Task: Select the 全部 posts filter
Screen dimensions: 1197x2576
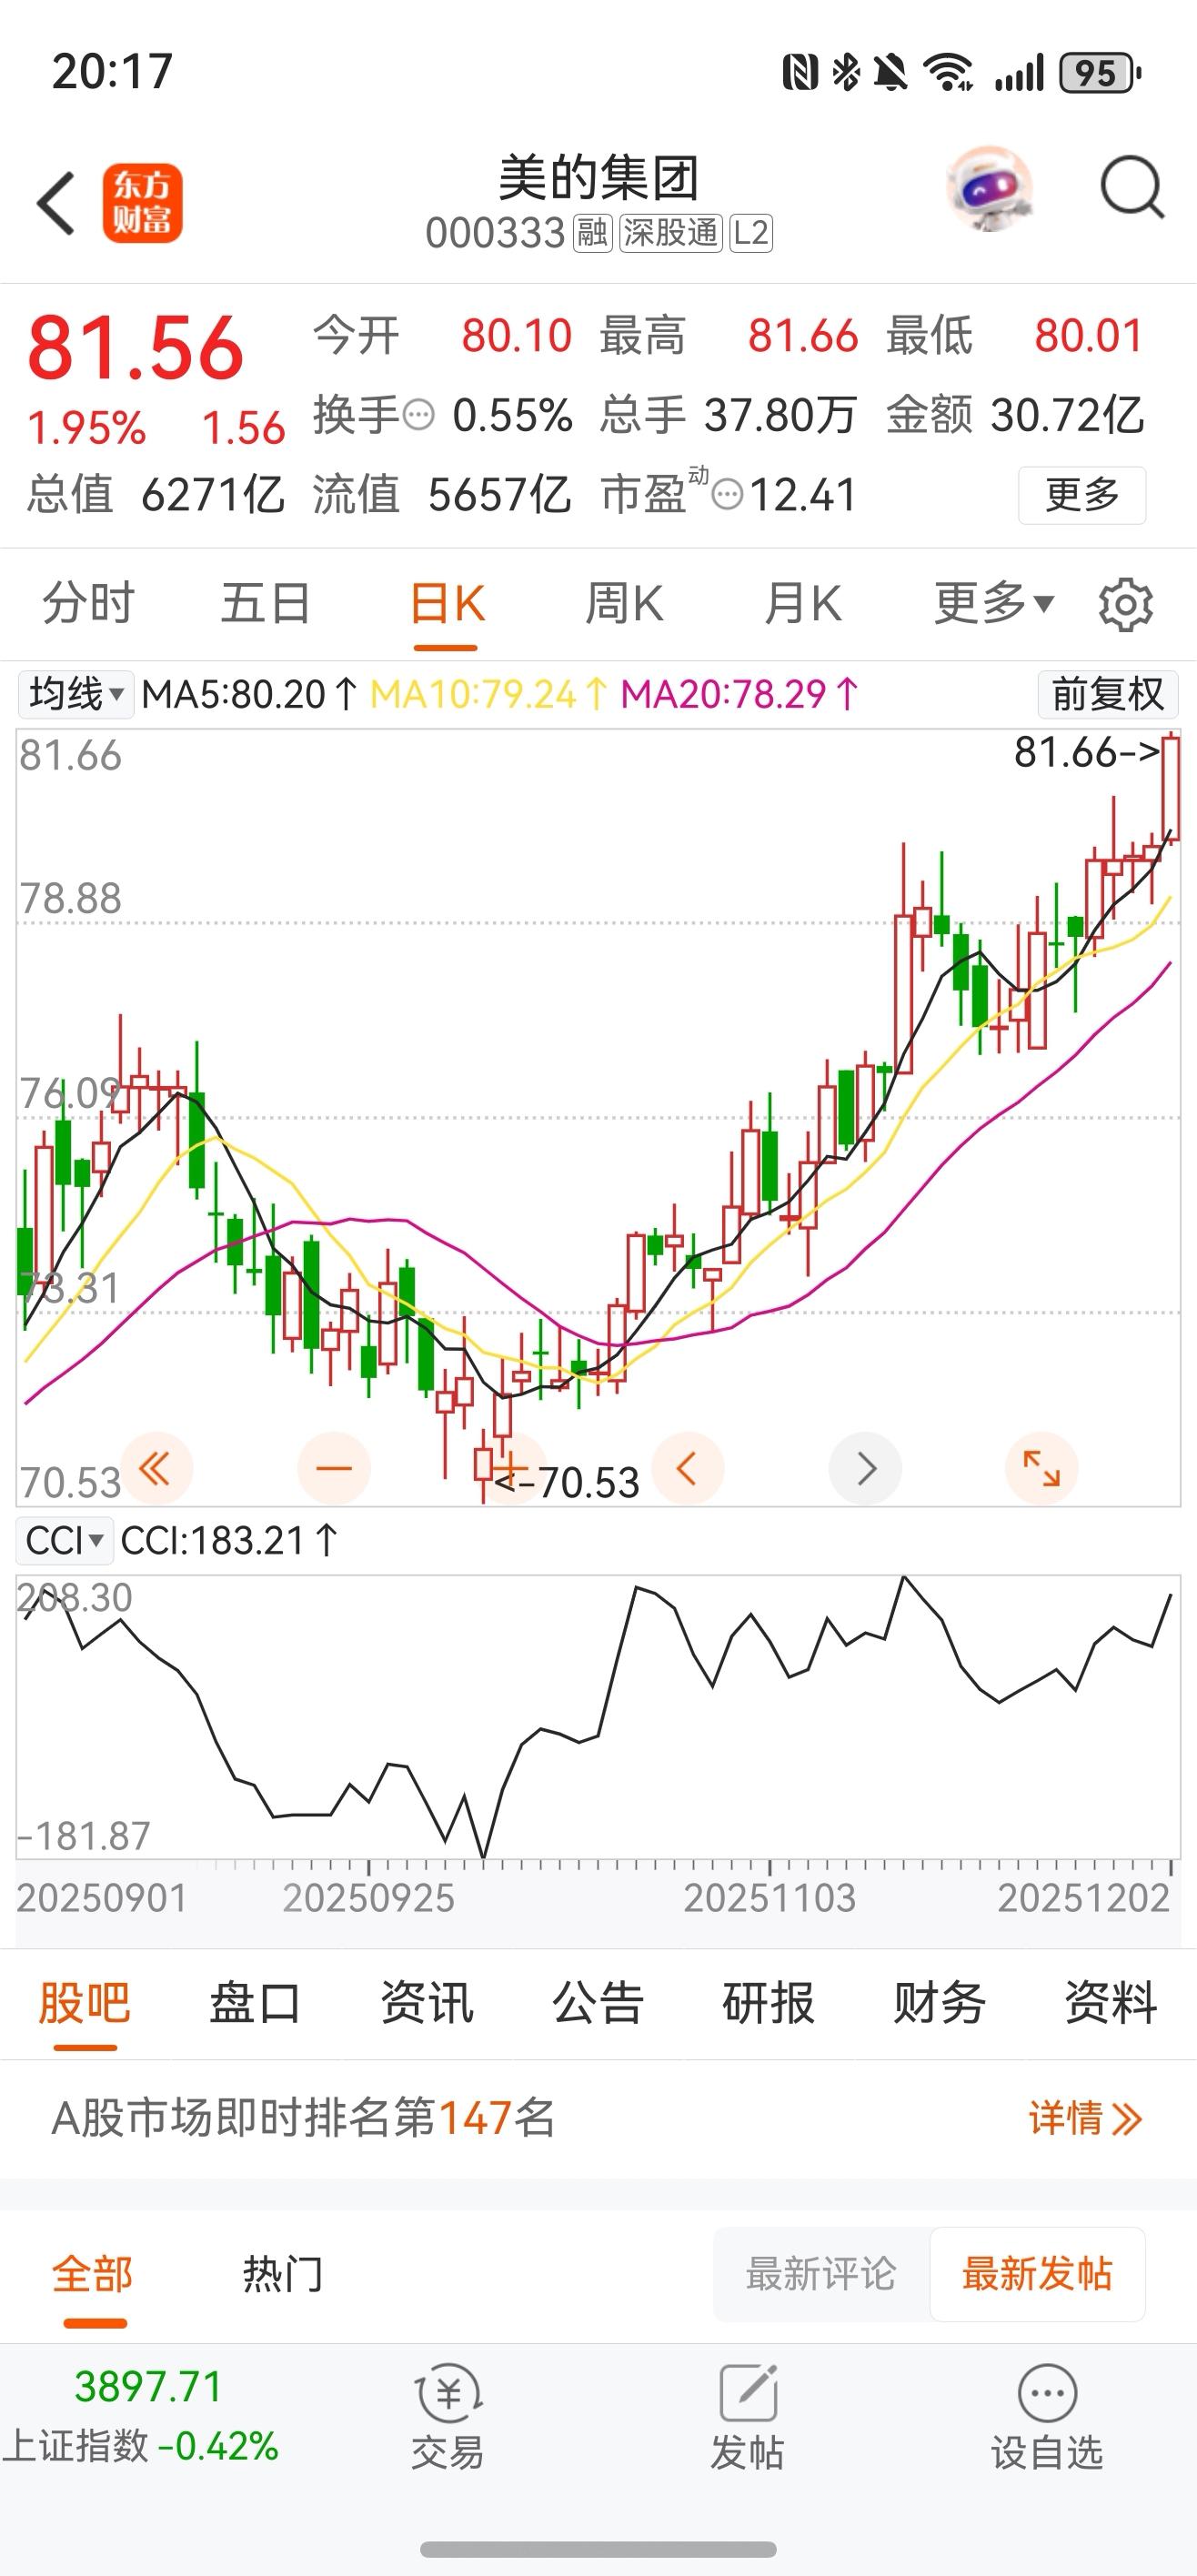Action: pyautogui.click(x=92, y=2274)
